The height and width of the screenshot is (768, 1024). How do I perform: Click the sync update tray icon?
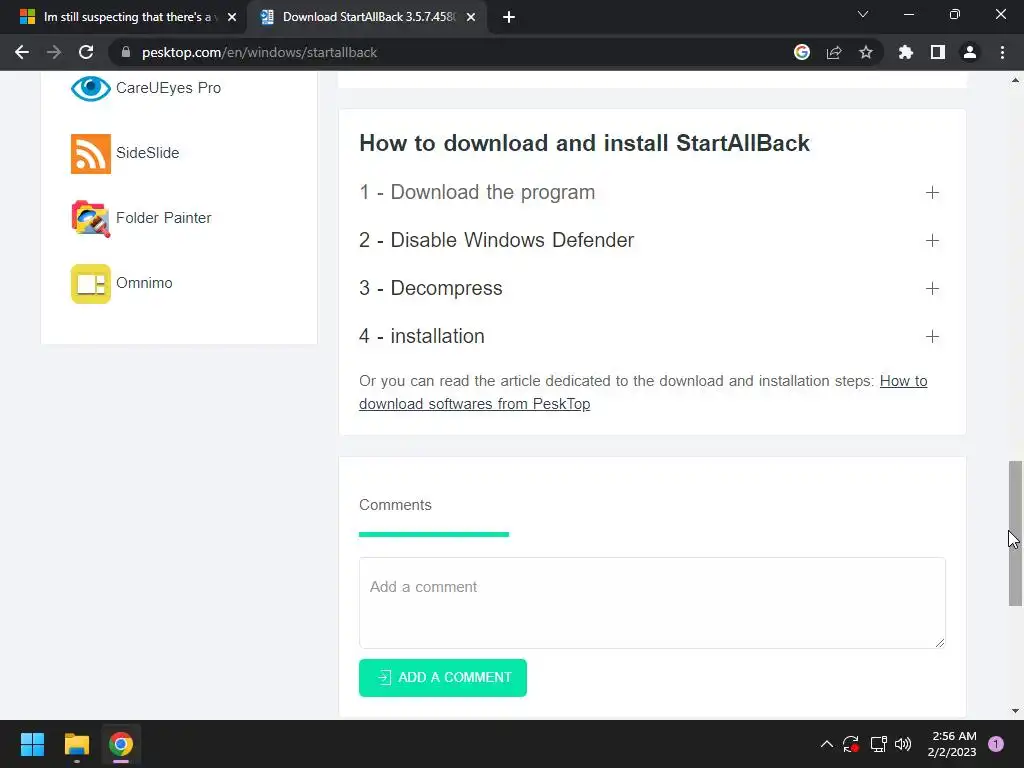click(850, 744)
